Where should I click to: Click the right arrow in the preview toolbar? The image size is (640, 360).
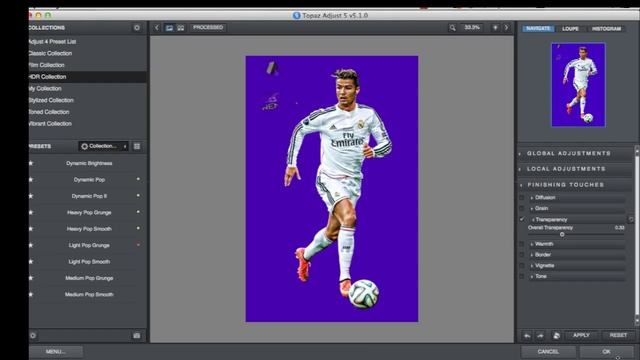pyautogui.click(x=507, y=27)
